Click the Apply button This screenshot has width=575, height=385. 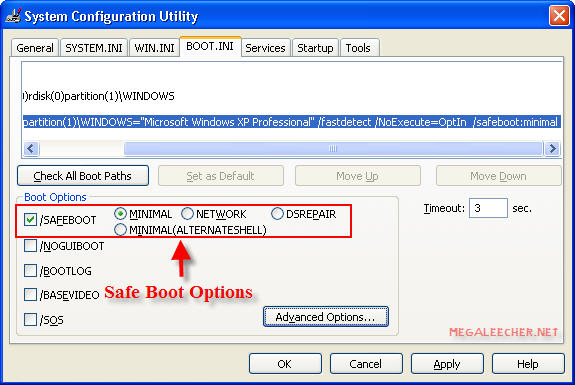447,364
